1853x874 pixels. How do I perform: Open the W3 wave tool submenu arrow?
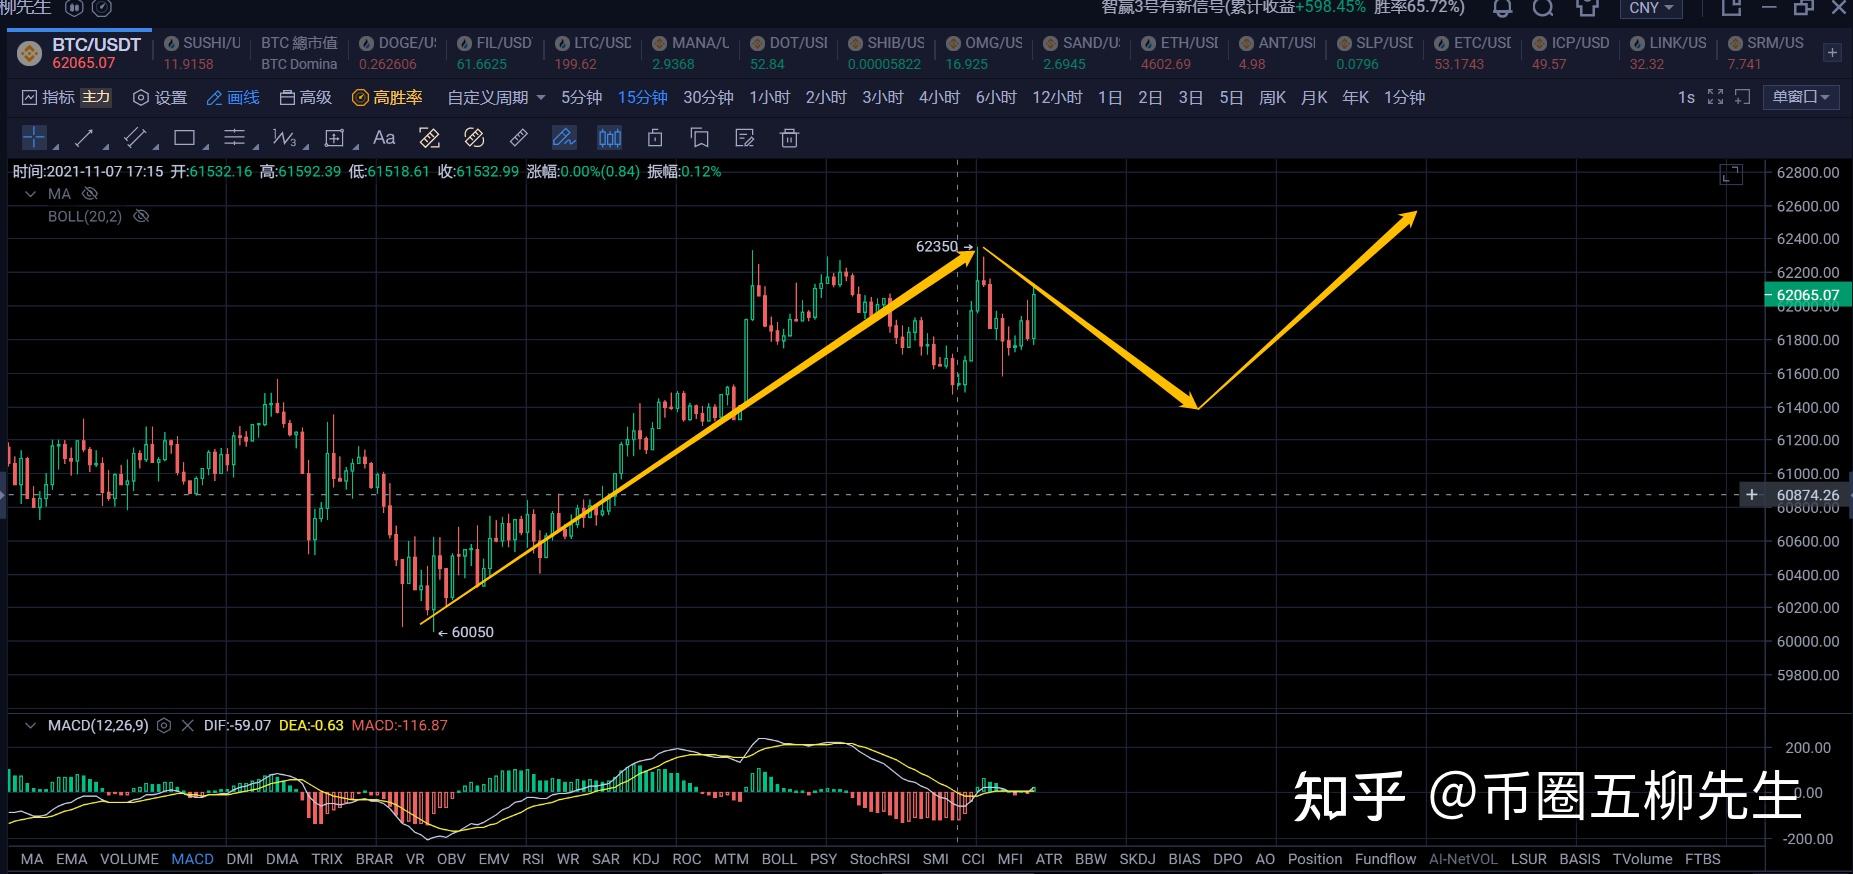pyautogui.click(x=306, y=148)
